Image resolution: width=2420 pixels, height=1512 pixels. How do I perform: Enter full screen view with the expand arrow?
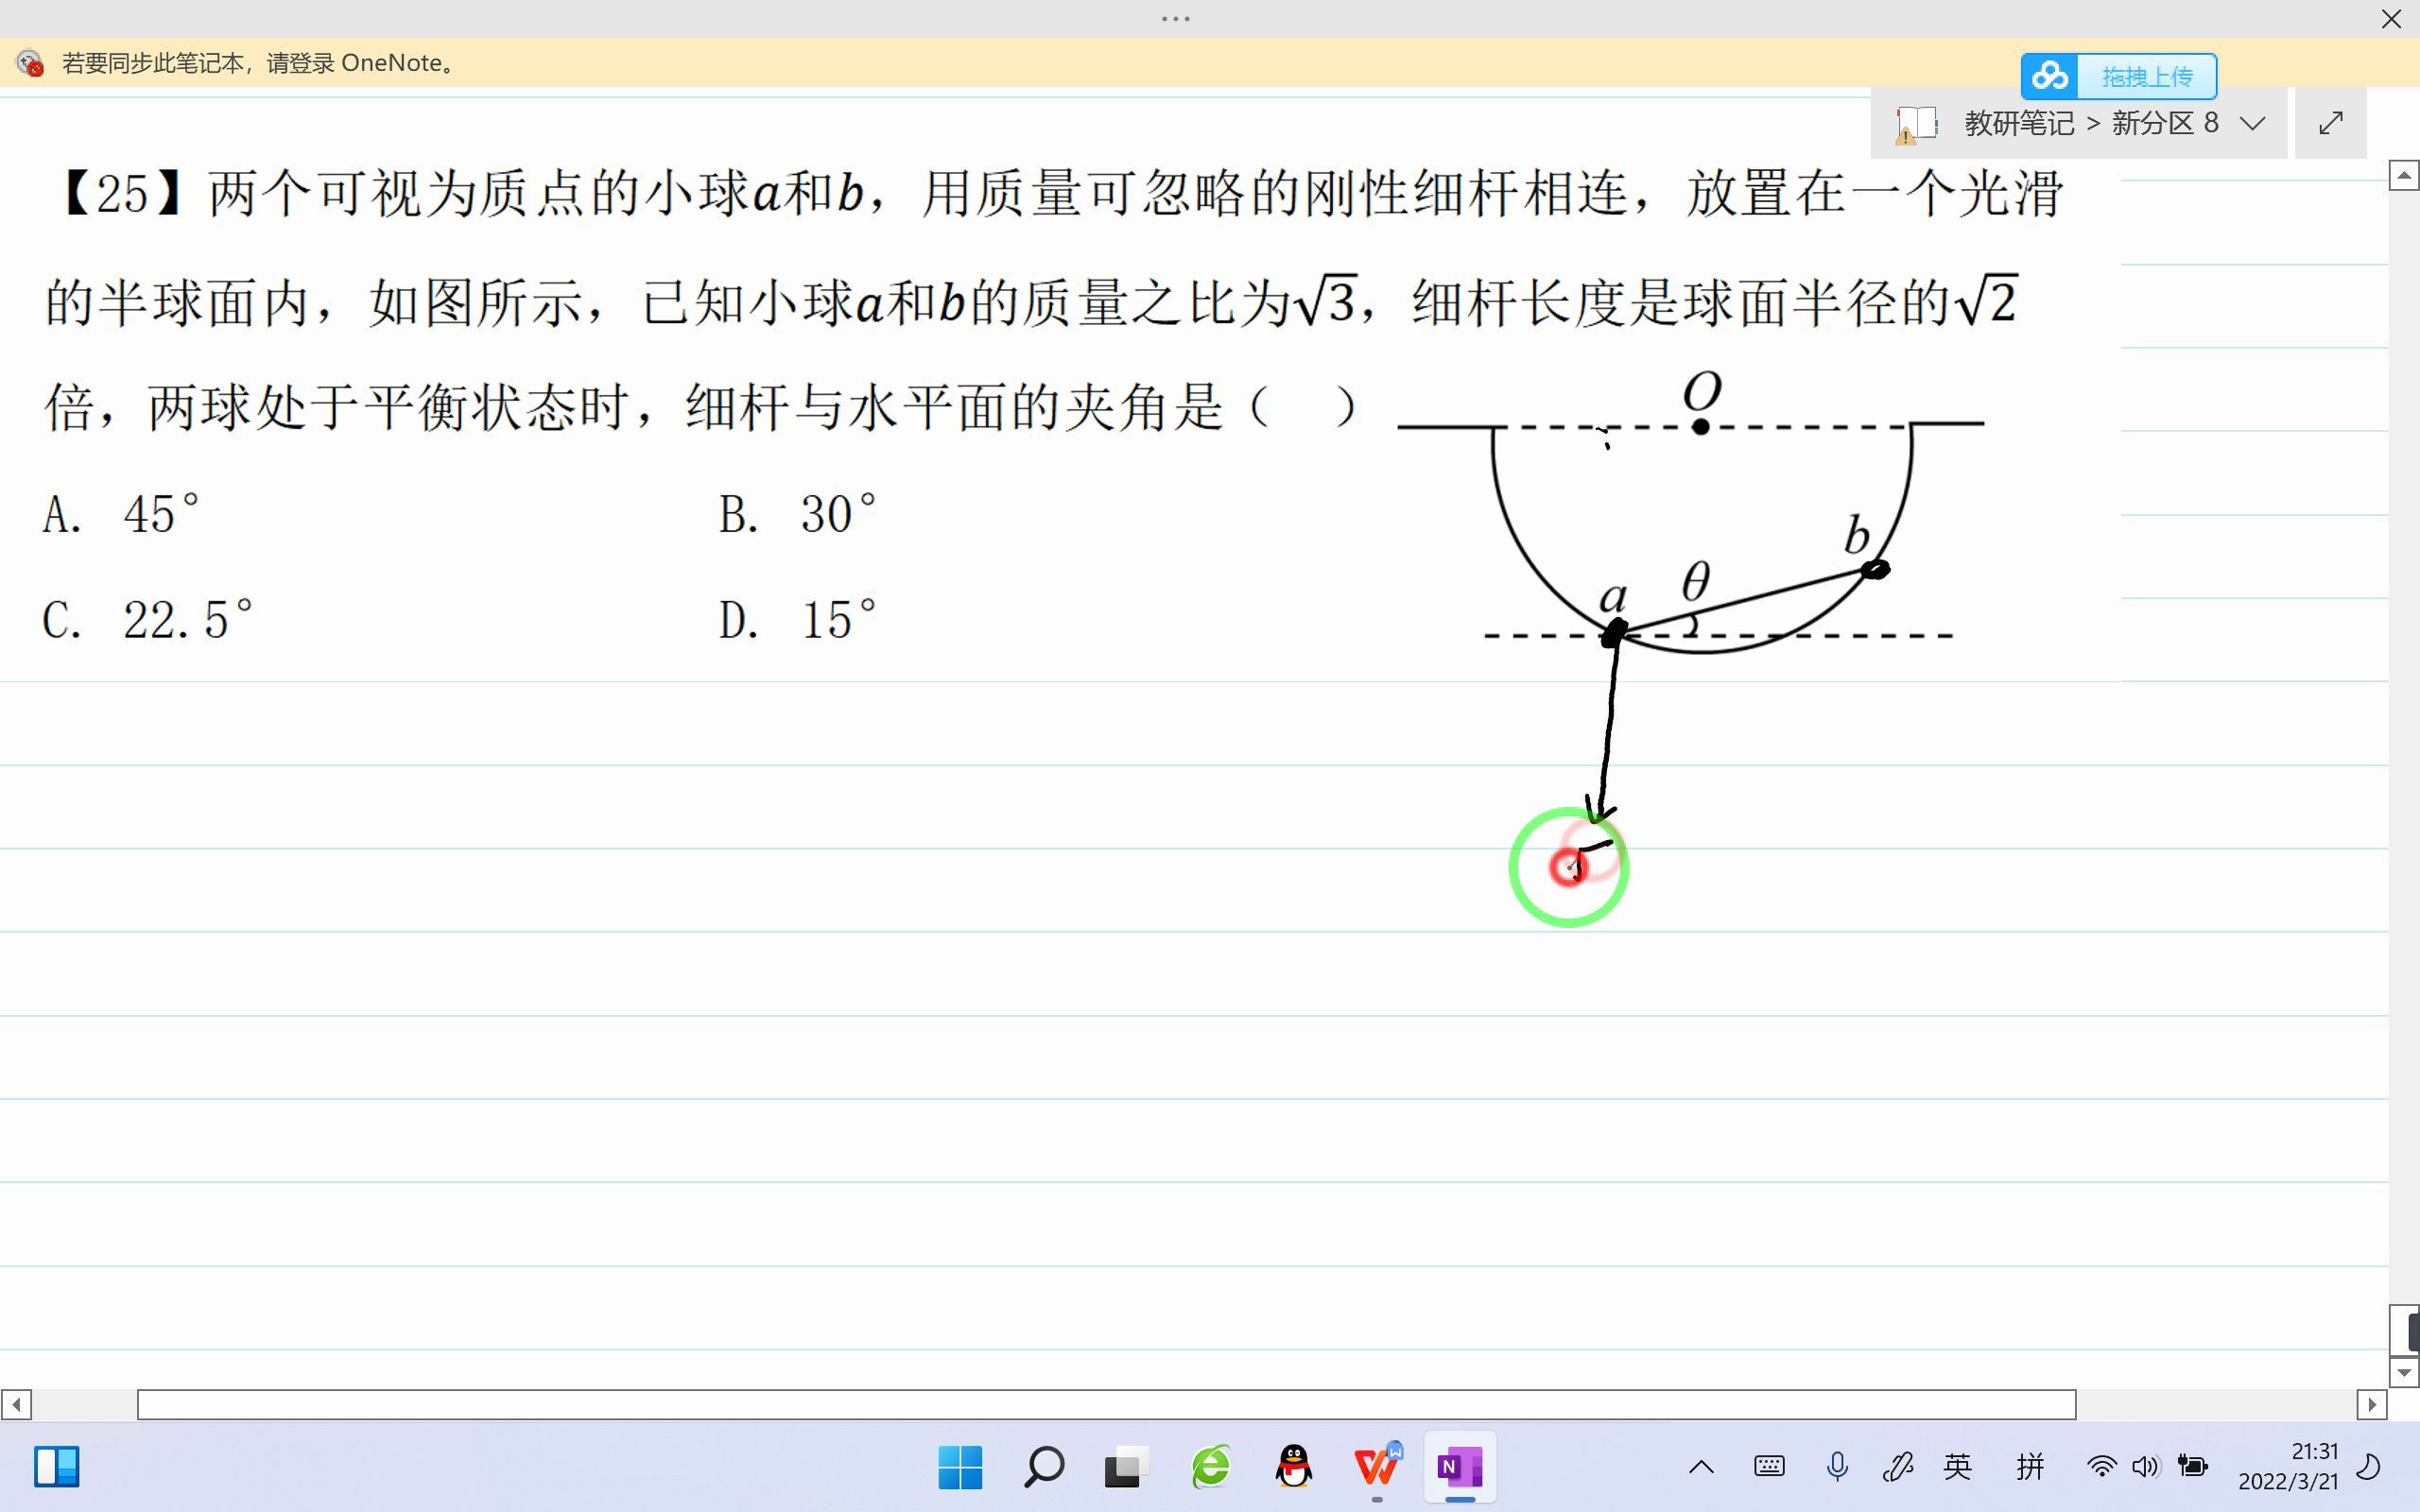(x=2331, y=122)
